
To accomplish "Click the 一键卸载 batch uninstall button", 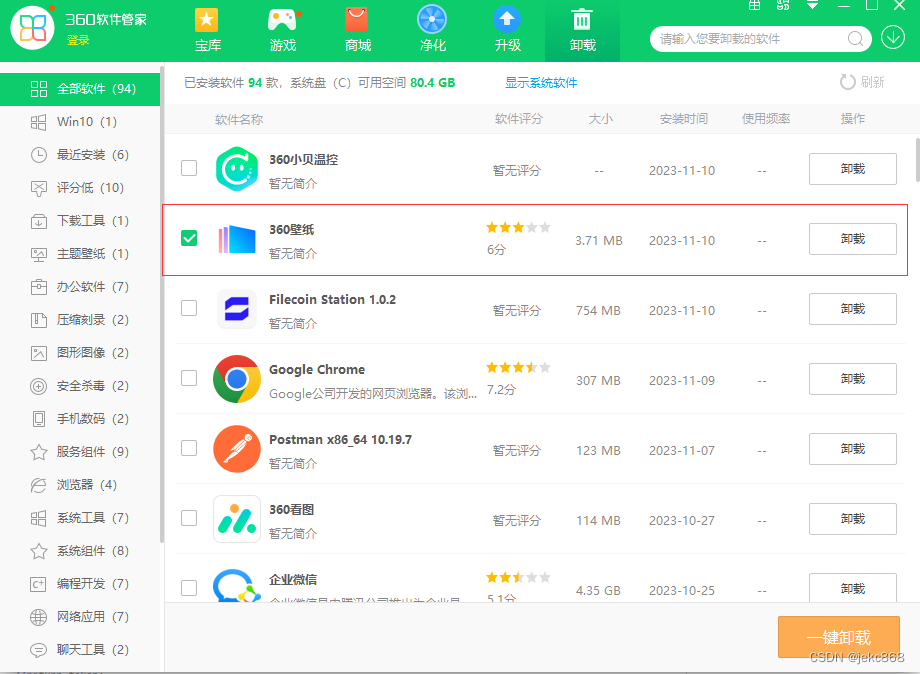I will pyautogui.click(x=838, y=637).
